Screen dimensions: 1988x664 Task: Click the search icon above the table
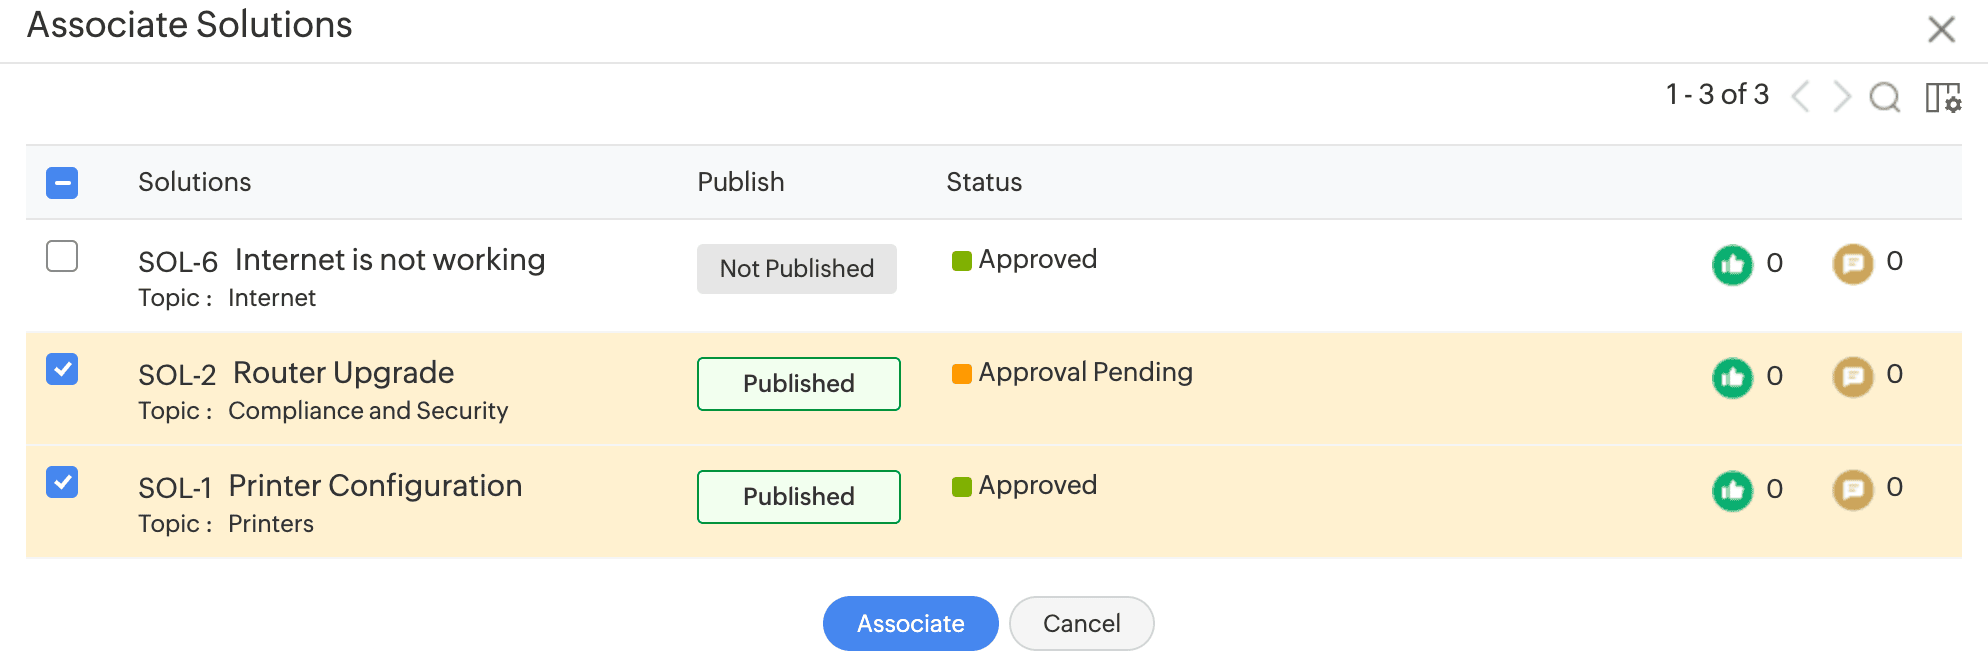(x=1884, y=97)
